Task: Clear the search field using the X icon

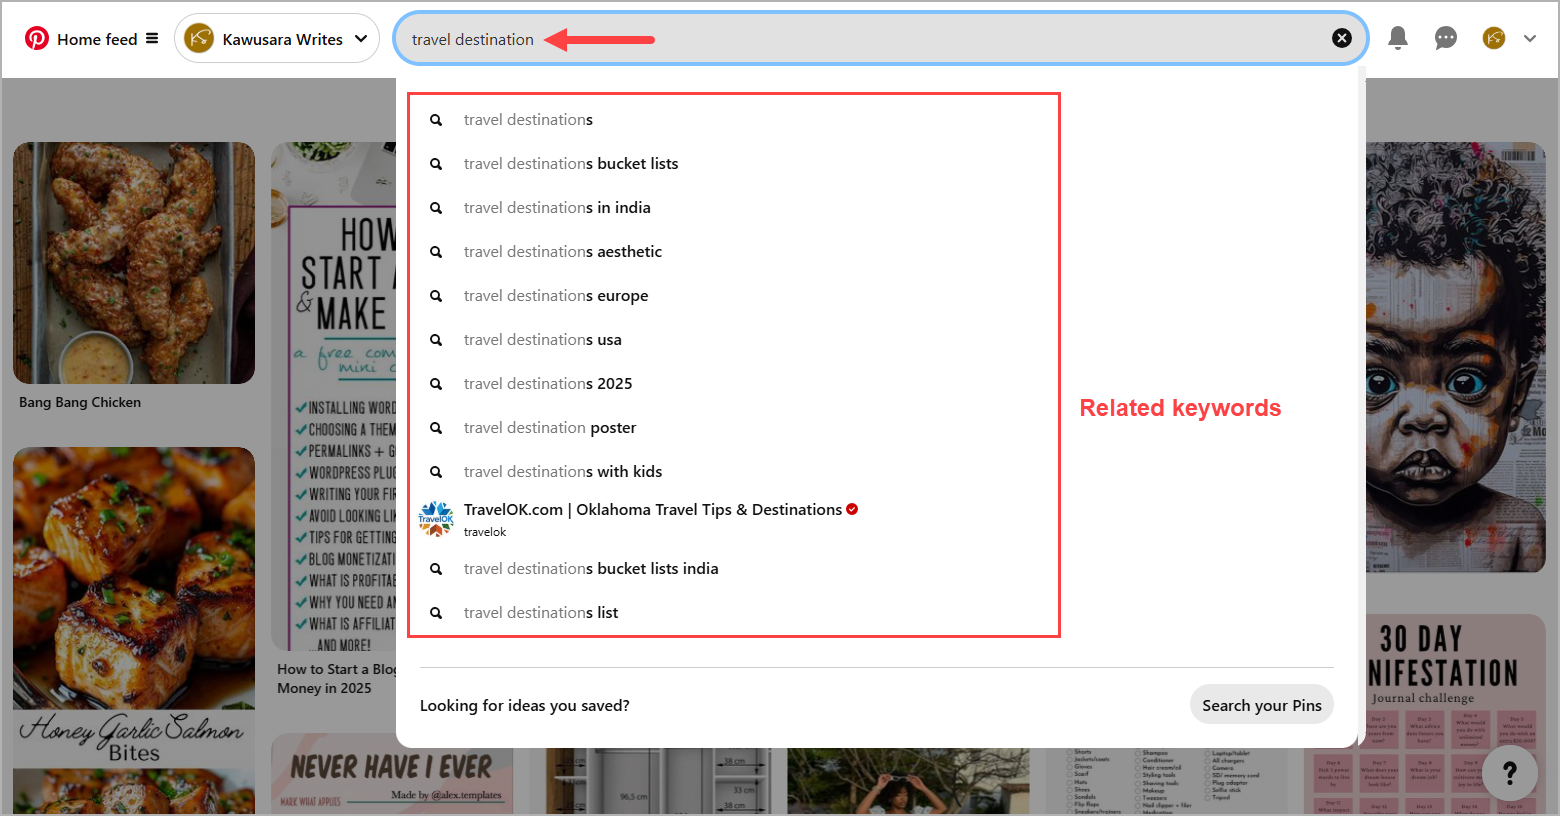Action: coord(1341,37)
